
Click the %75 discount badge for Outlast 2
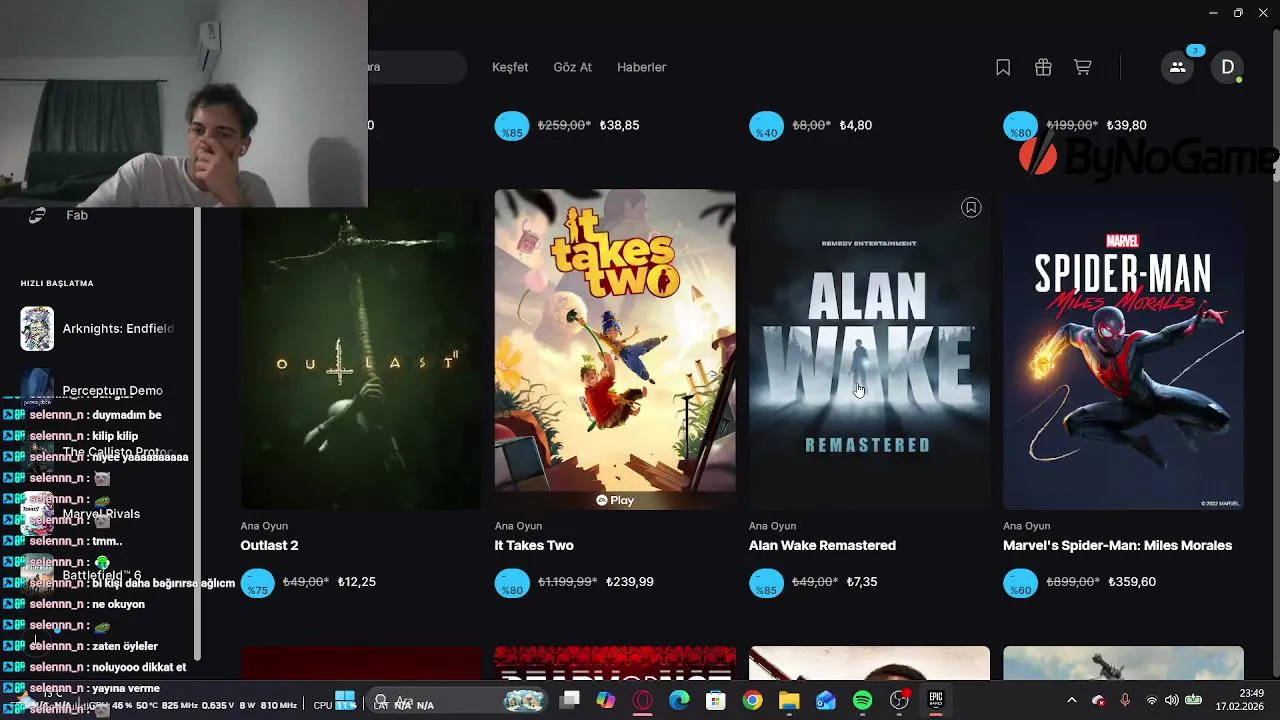click(x=258, y=583)
